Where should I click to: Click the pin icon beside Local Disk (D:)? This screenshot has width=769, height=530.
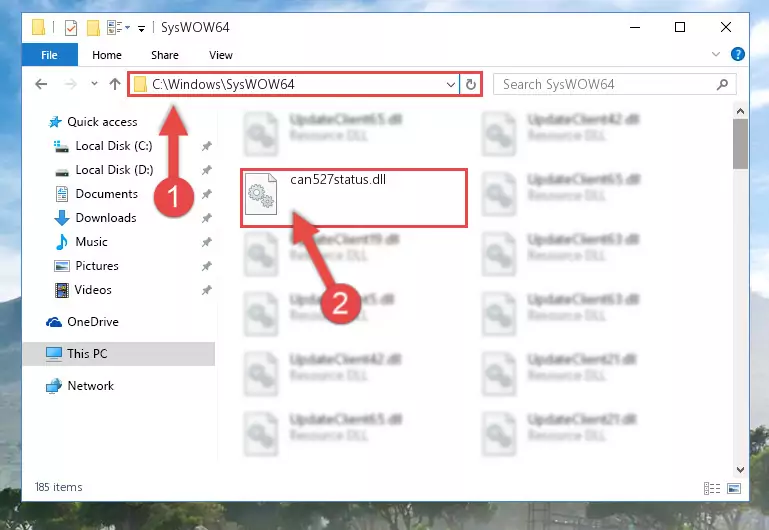206,170
